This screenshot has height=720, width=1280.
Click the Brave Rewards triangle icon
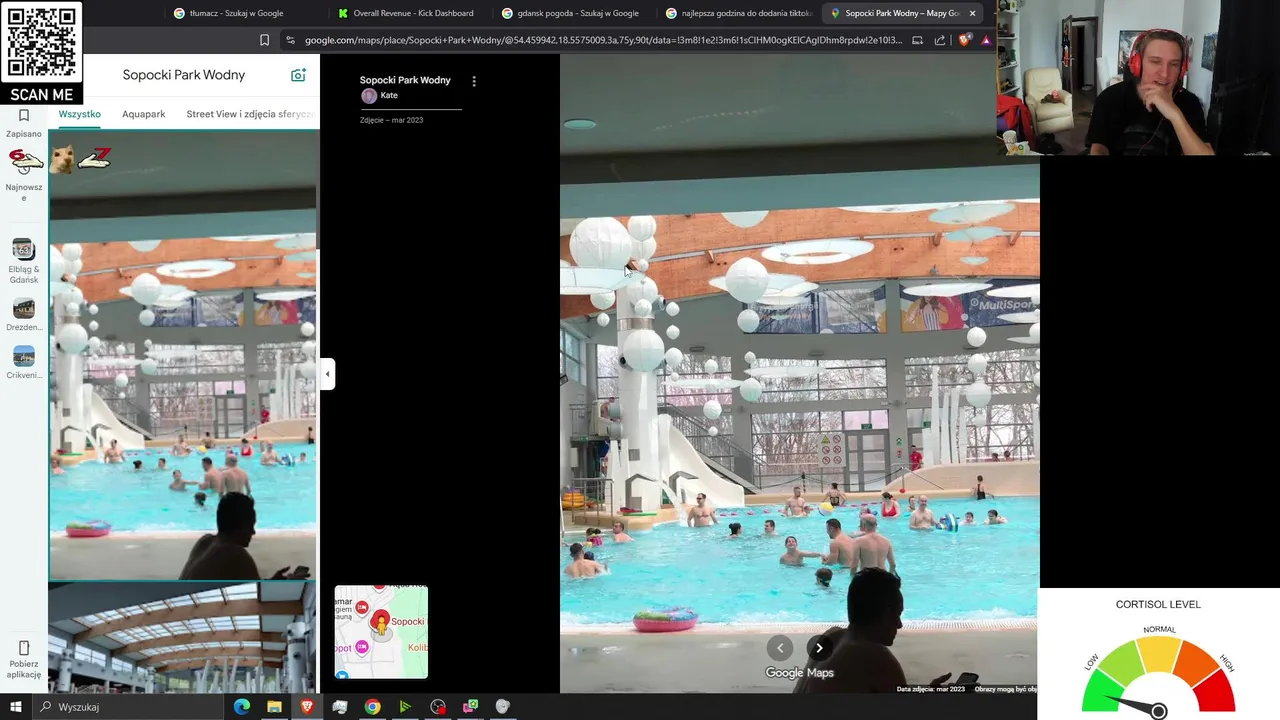(x=986, y=40)
